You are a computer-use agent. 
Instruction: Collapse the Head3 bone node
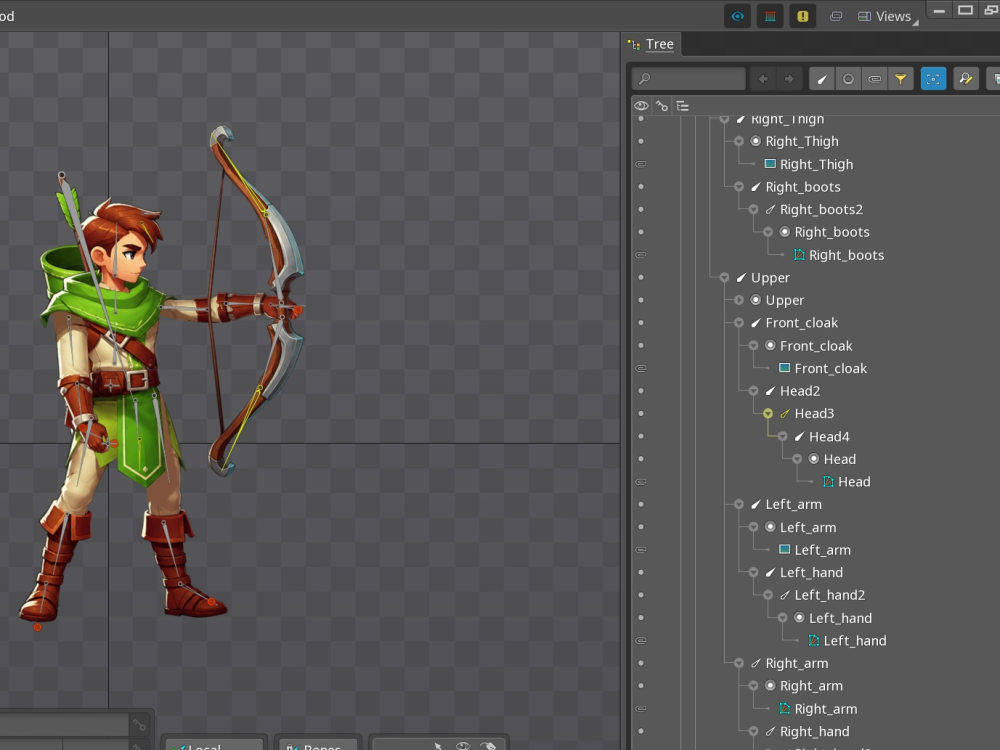click(x=768, y=413)
